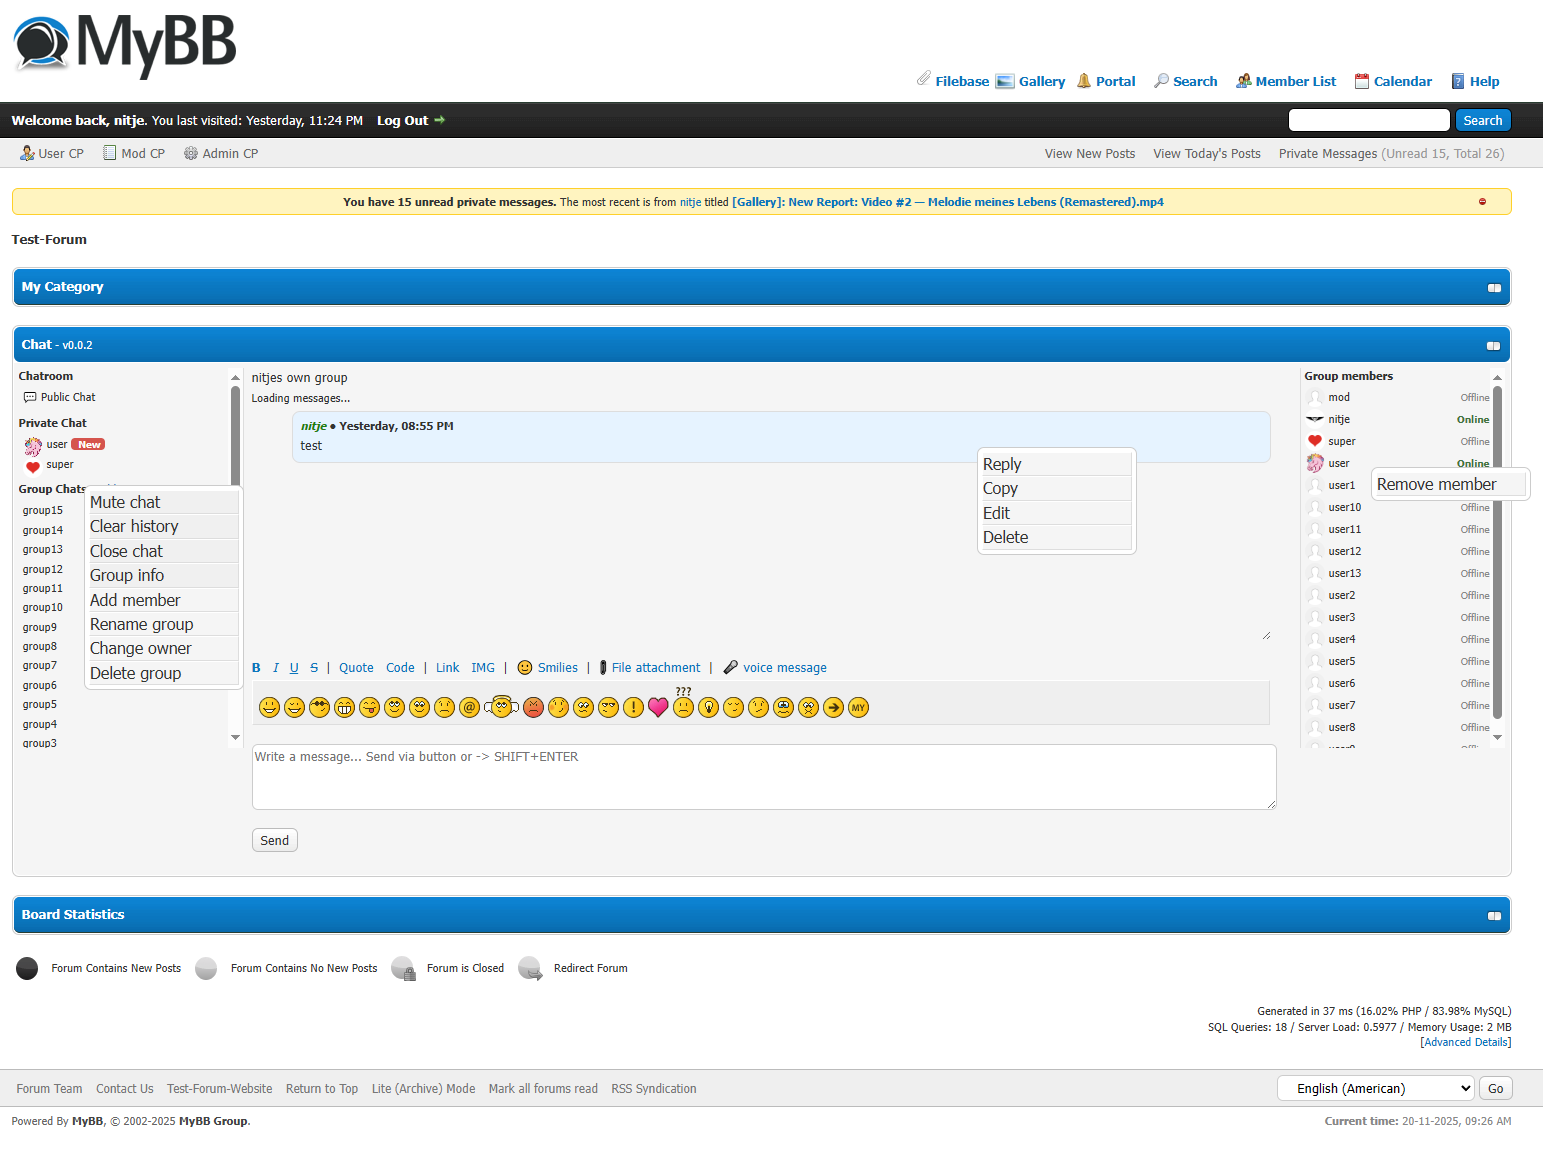
Task: Collapse the My Category section
Action: (1494, 288)
